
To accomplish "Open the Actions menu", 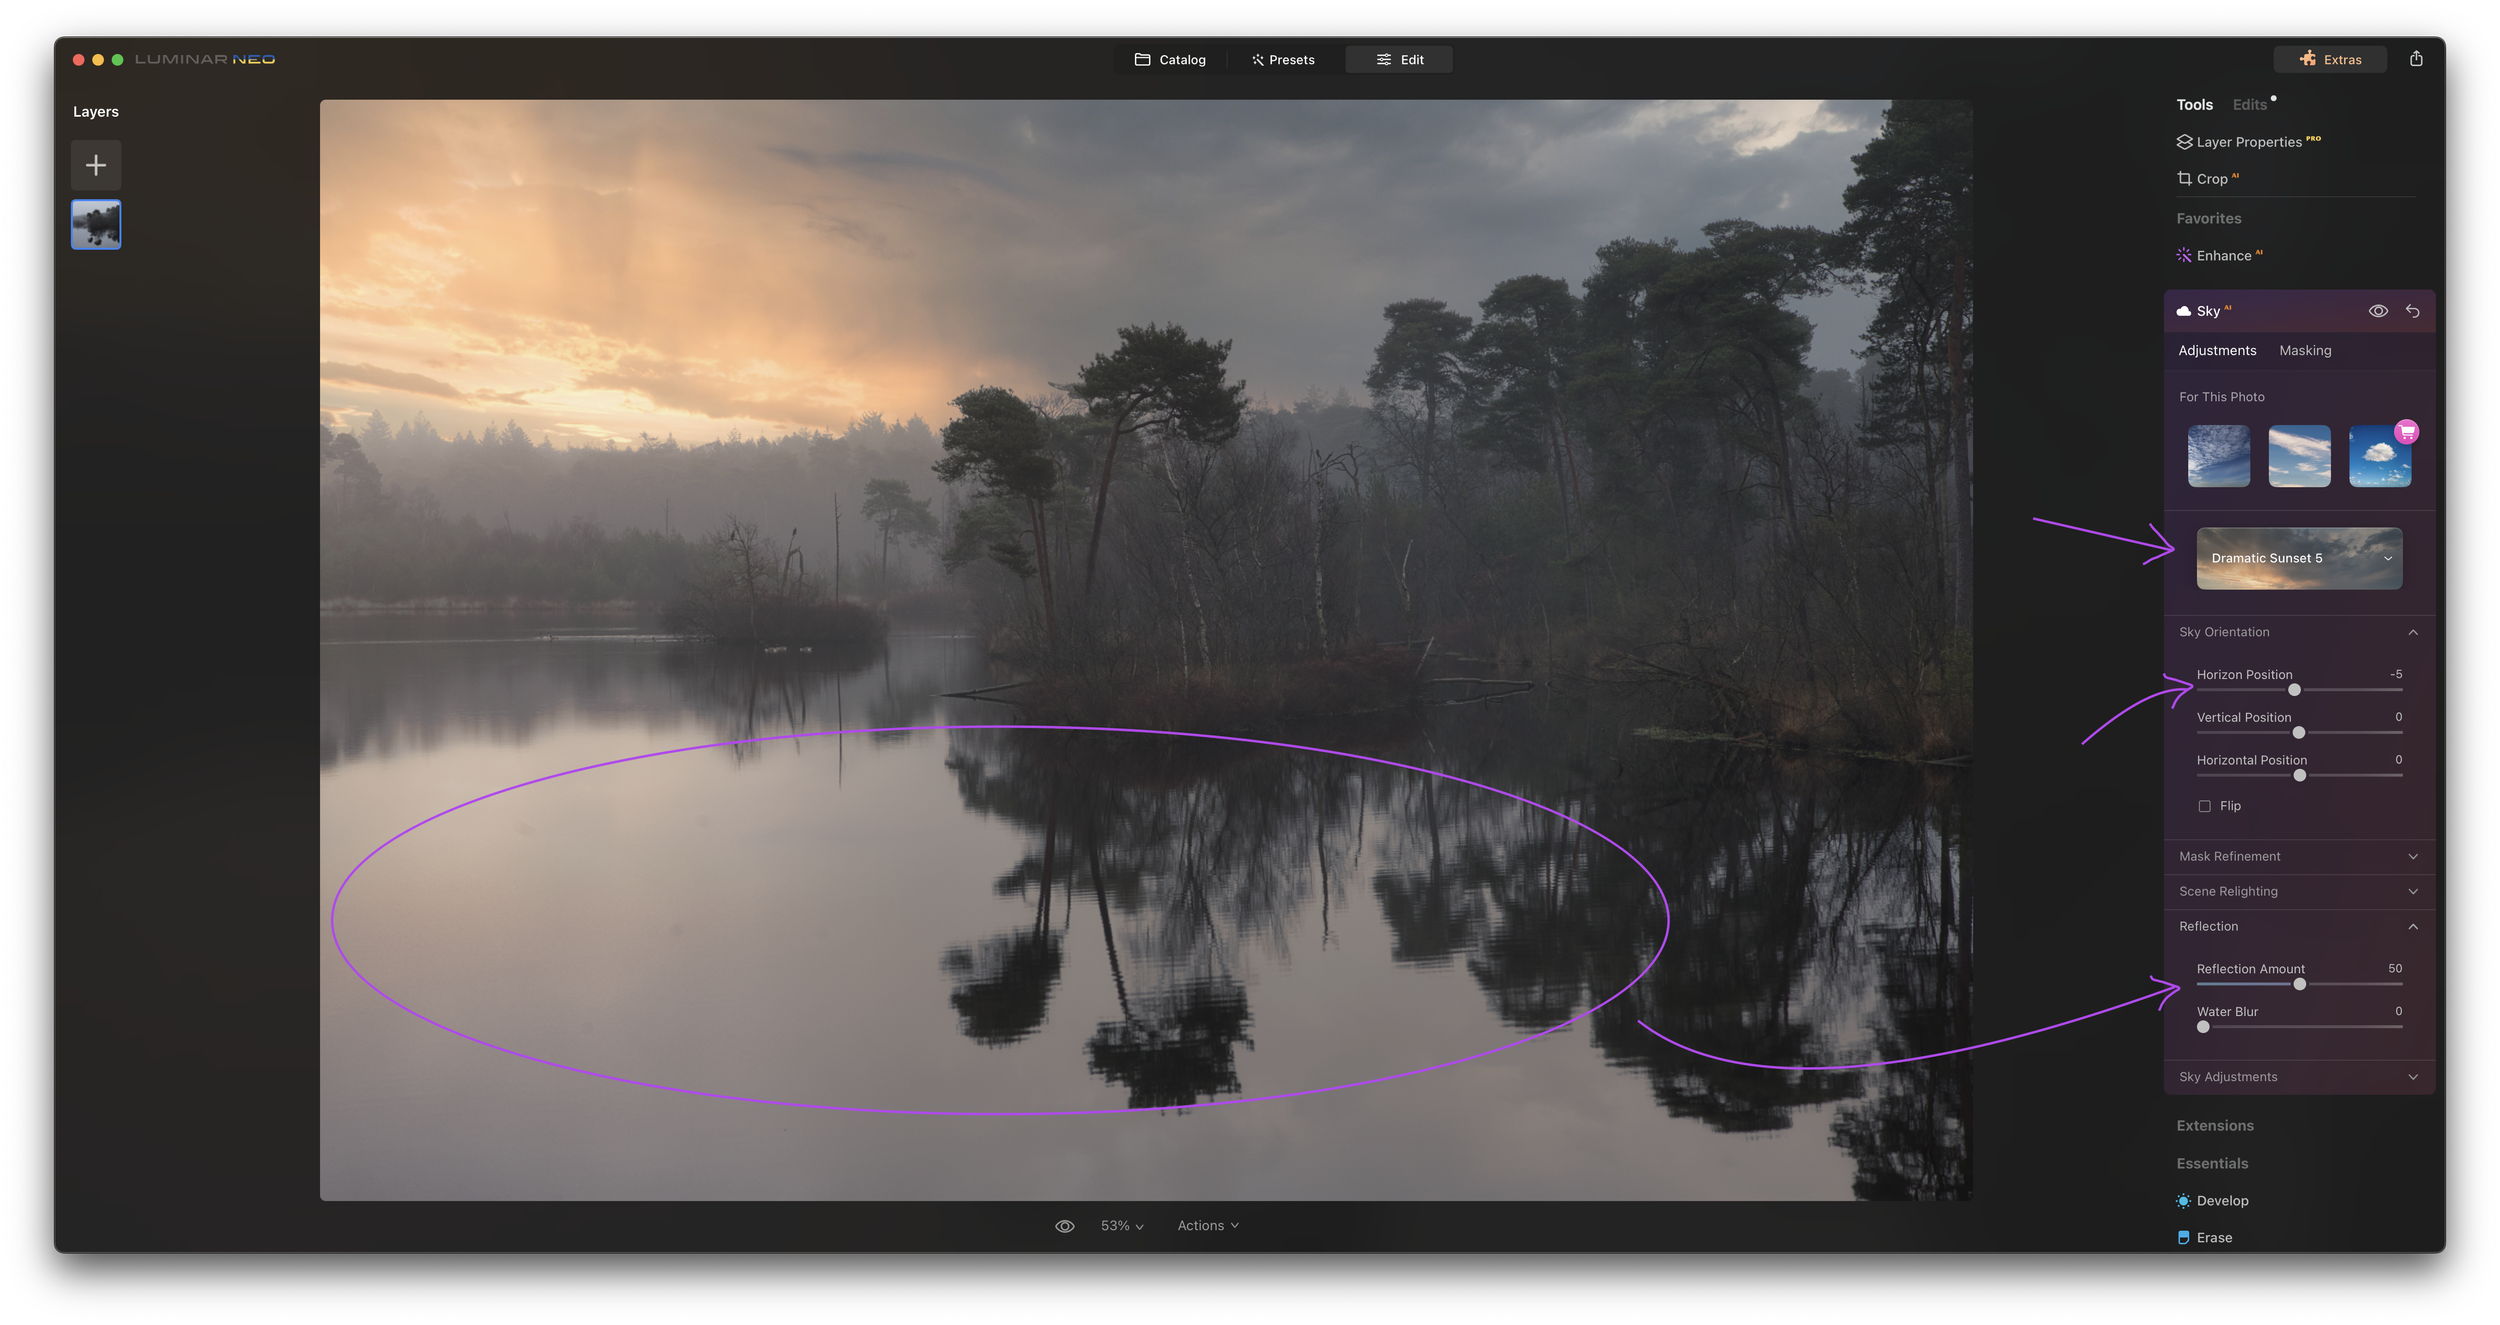I will coord(1207,1226).
